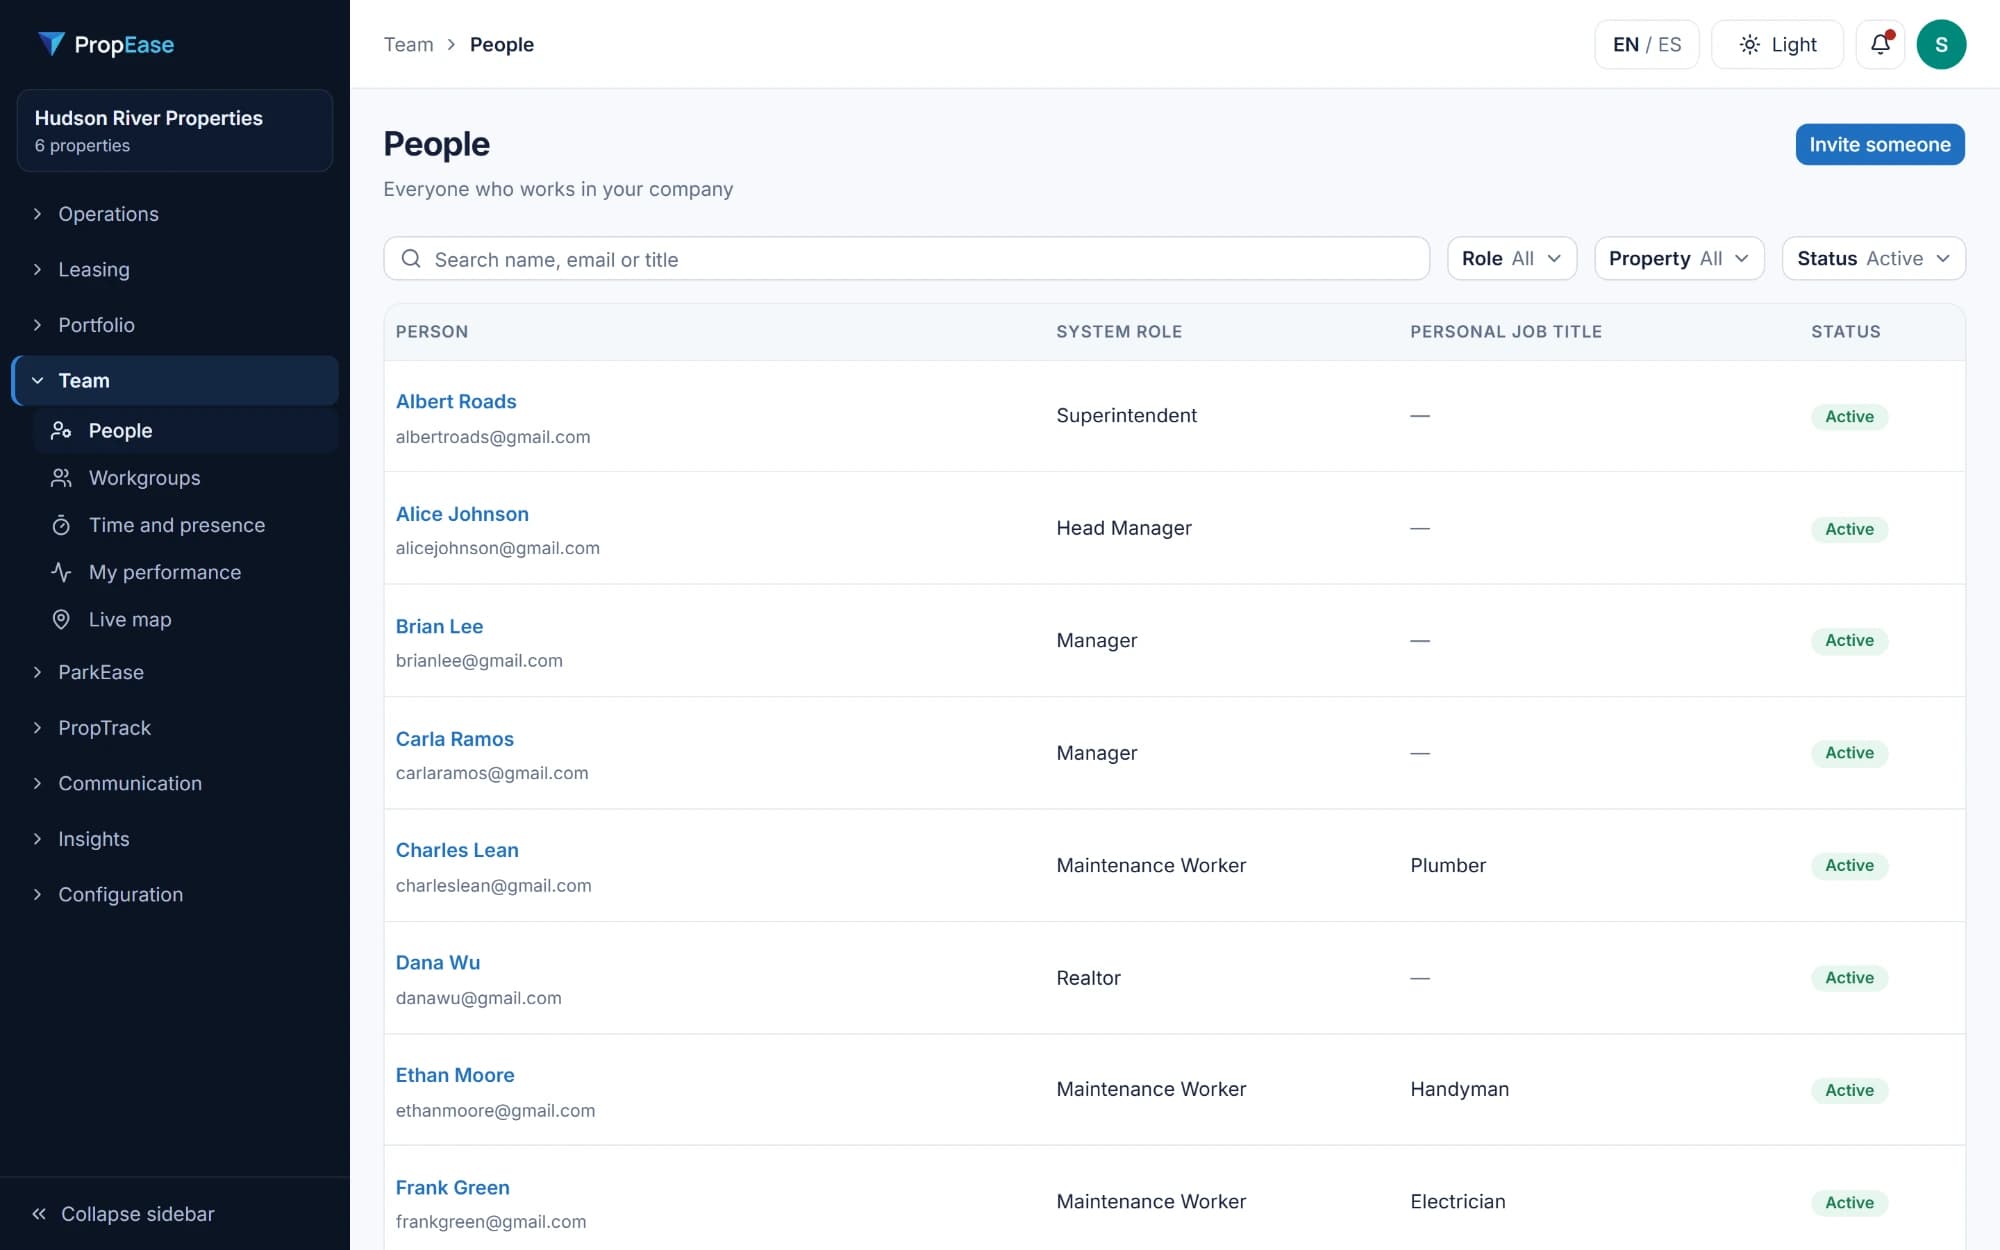Go to My performance page
This screenshot has width=2000, height=1250.
185,572
